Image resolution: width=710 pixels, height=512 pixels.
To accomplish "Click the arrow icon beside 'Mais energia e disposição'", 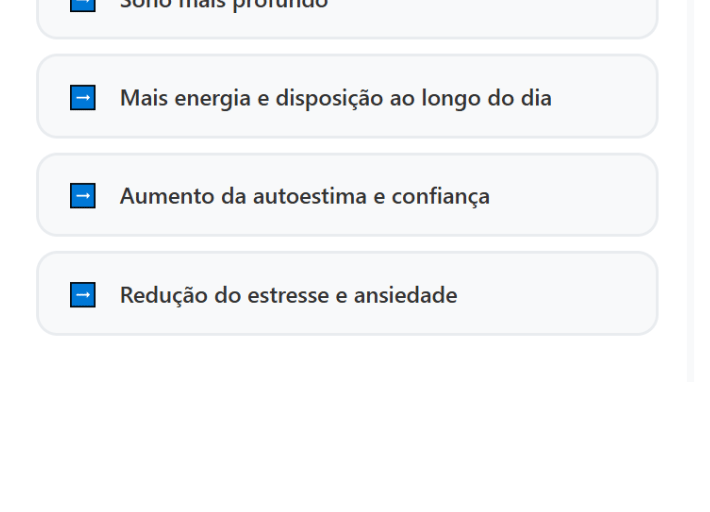I will click(83, 98).
